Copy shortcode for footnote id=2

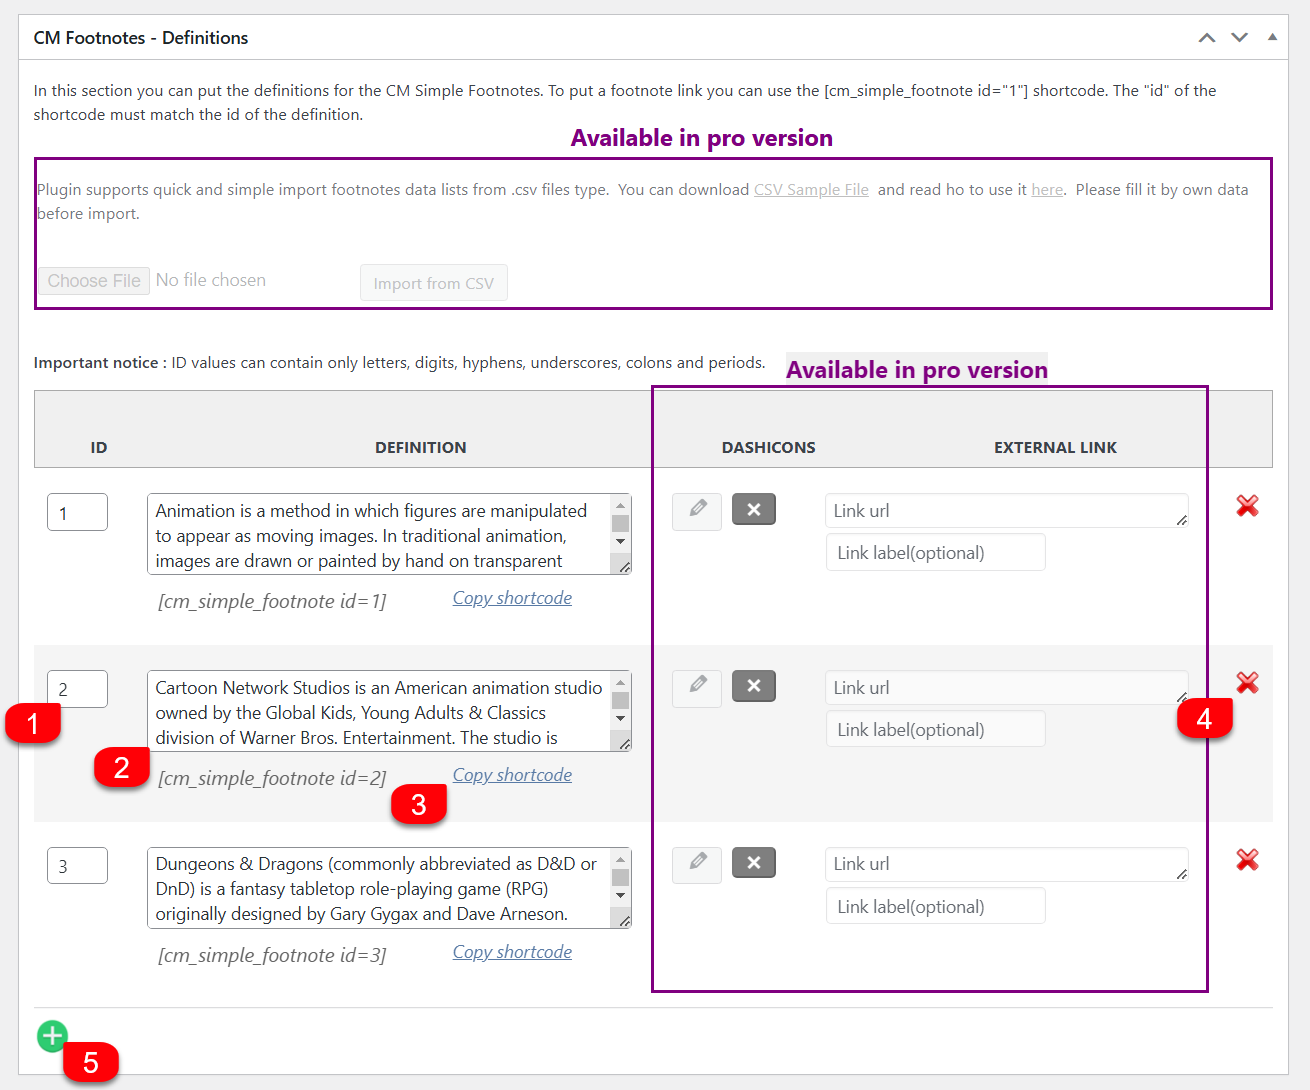coord(512,775)
